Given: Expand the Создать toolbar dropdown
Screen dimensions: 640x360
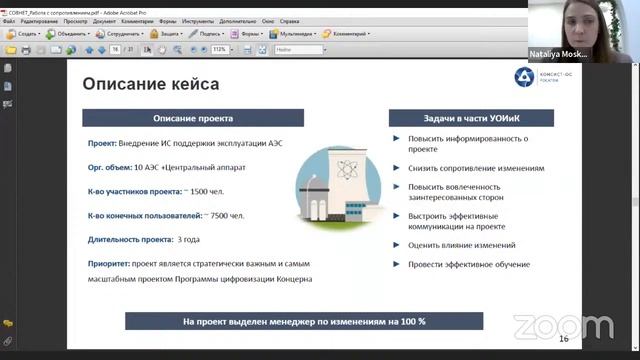Looking at the screenshot, I should tap(39, 34).
